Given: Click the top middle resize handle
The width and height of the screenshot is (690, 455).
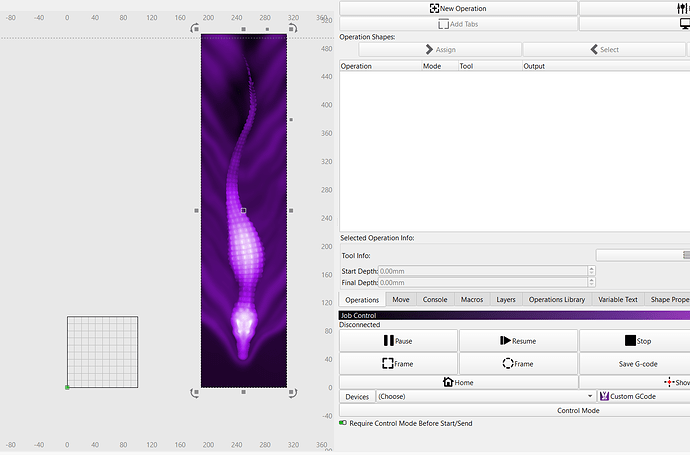Looking at the screenshot, I should click(x=243, y=29).
